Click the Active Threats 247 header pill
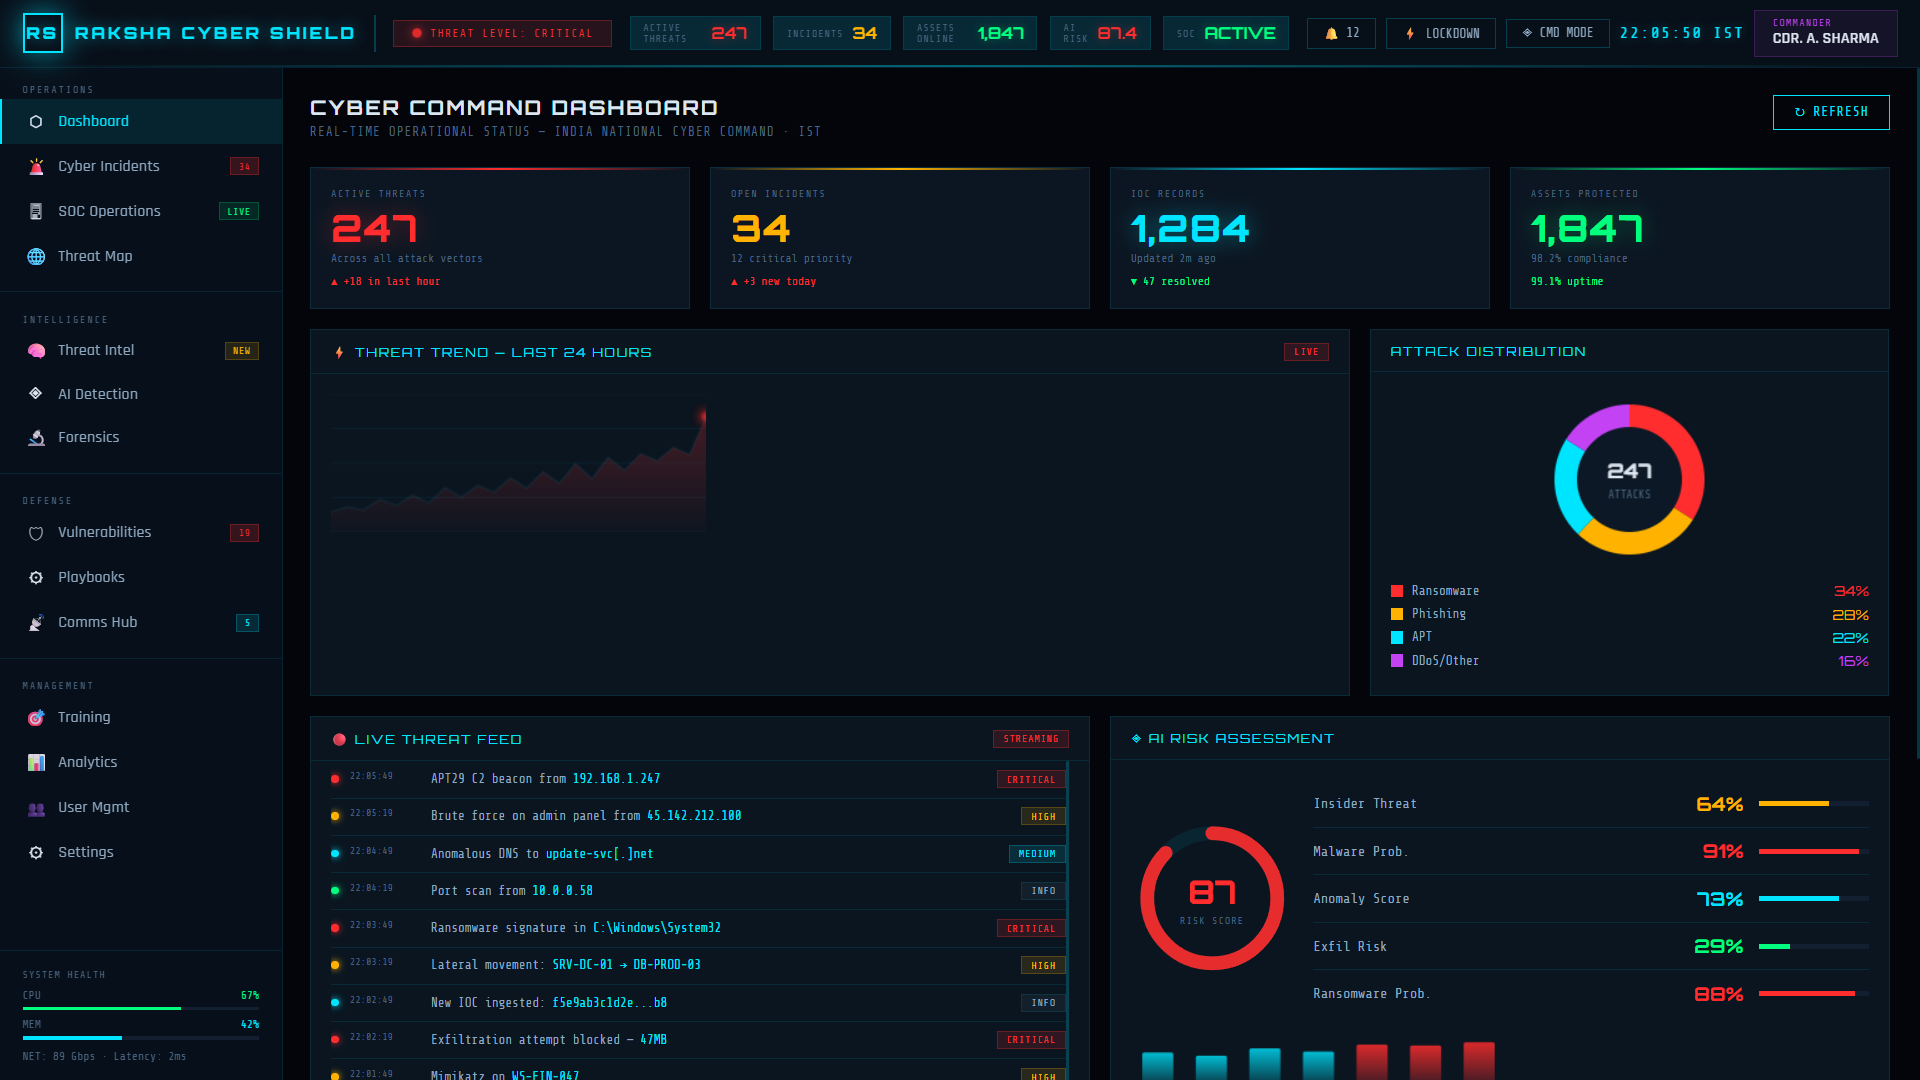Screen dimensions: 1920x1080 pyautogui.click(x=695, y=33)
